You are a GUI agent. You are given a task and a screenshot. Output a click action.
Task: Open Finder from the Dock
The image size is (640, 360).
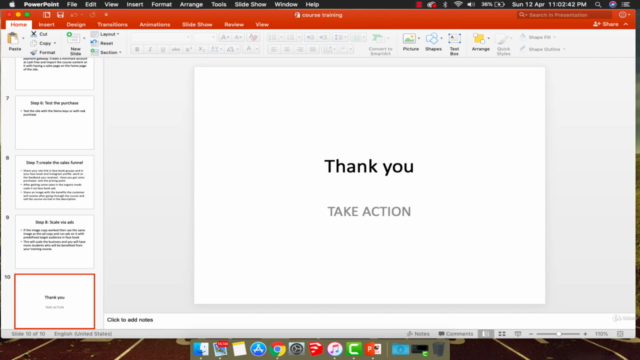pos(200,349)
